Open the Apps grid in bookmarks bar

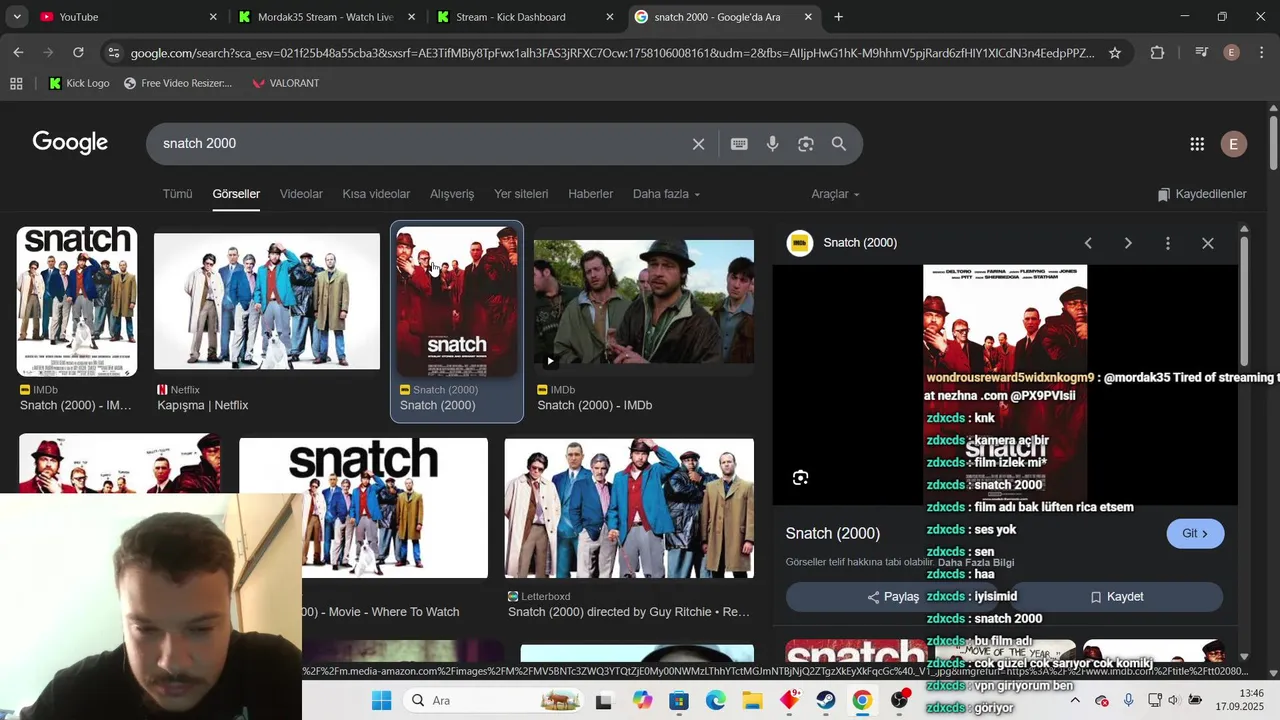[x=16, y=83]
